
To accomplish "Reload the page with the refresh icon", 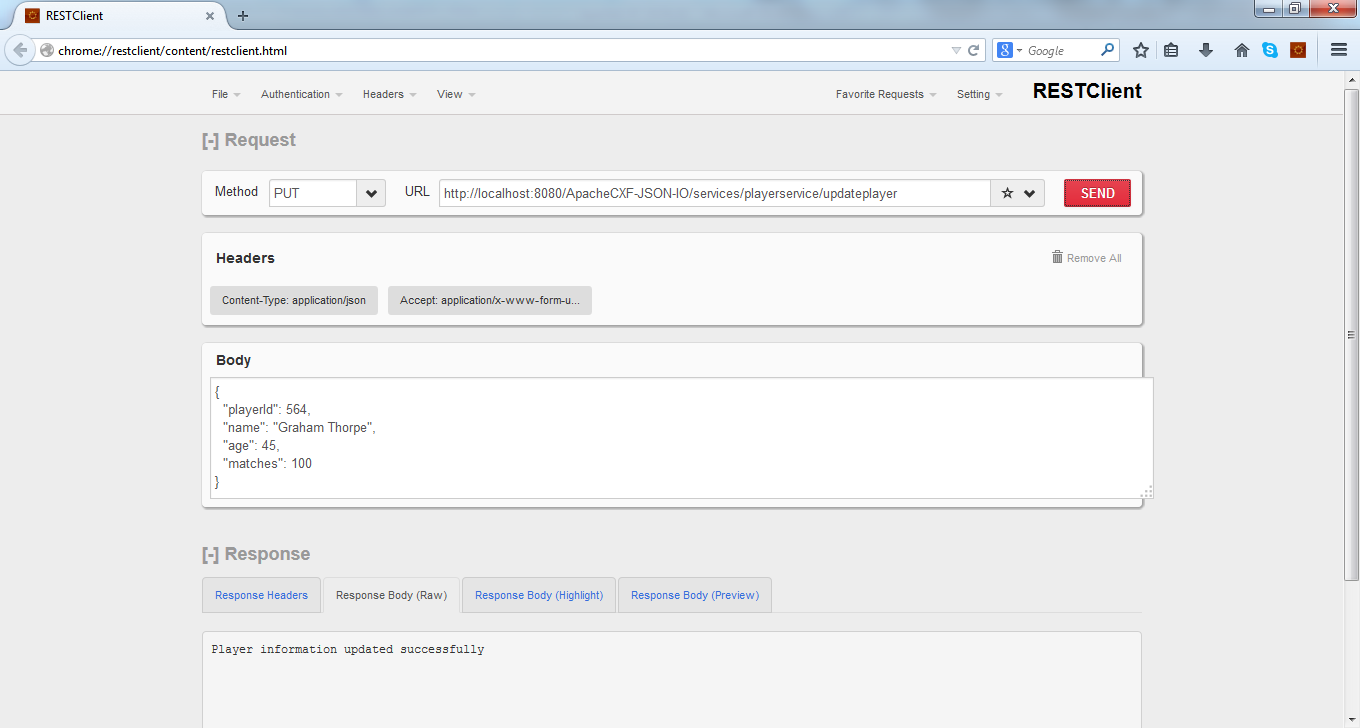I will [973, 50].
